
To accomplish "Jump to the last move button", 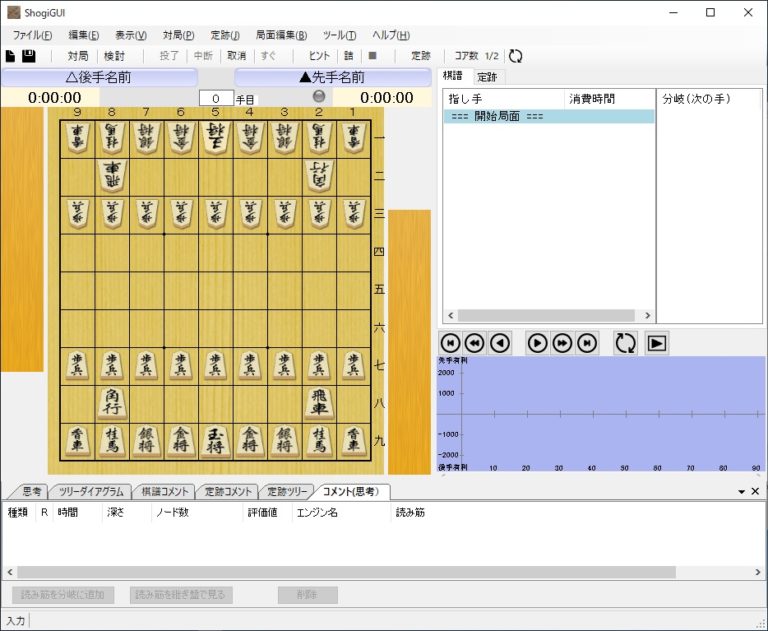I will pos(587,343).
